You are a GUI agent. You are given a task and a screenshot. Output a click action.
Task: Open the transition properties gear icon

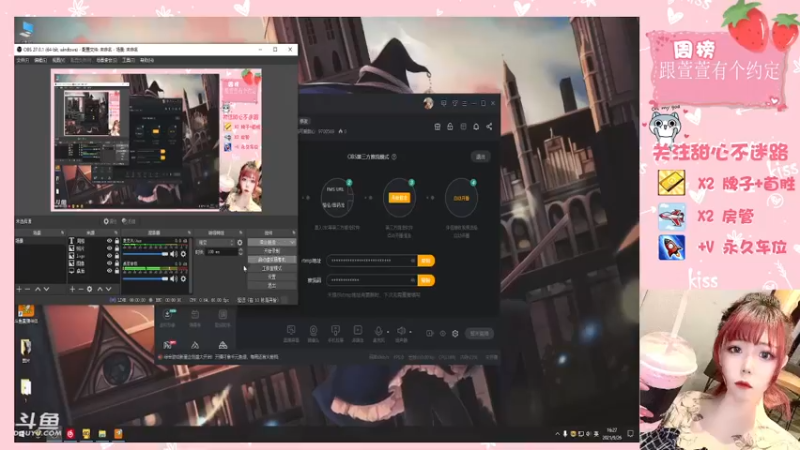240,242
